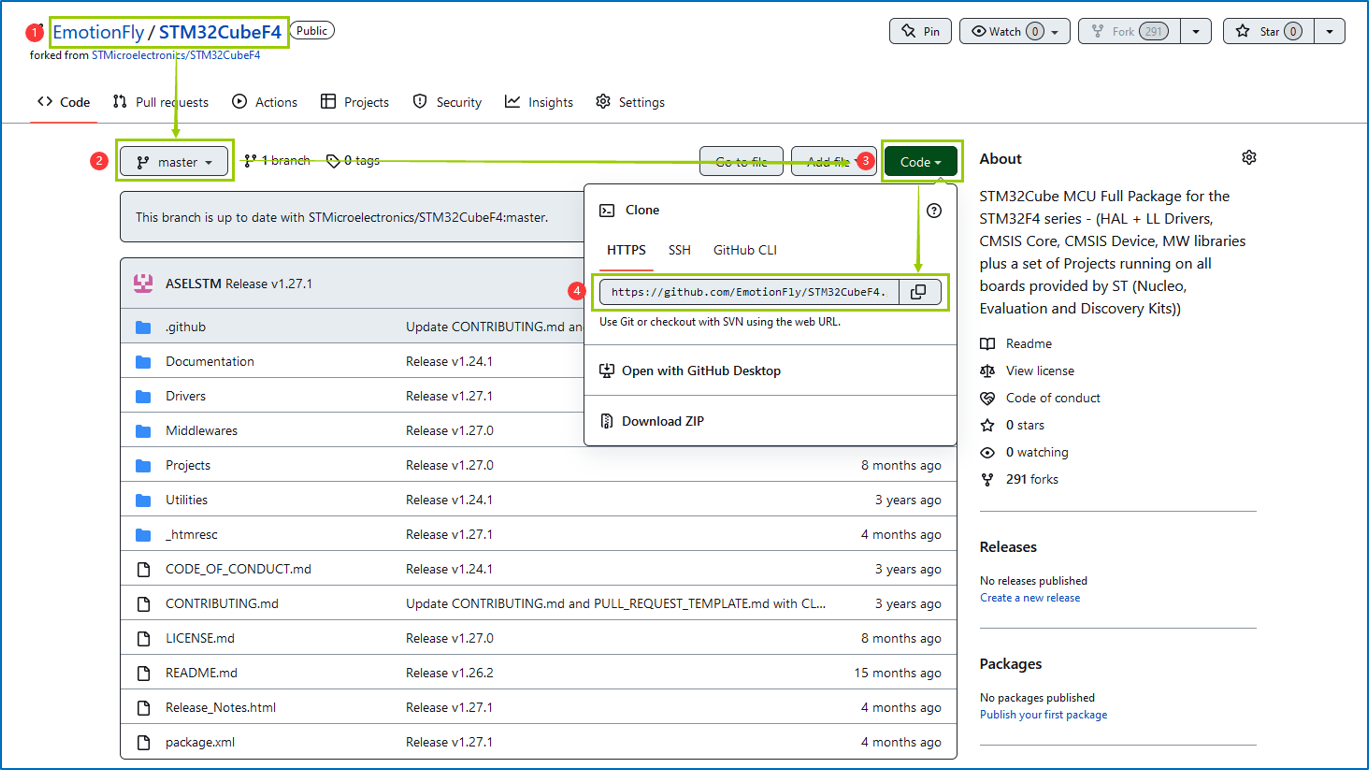
Task: Click the Download ZIP archive icon
Action: click(x=606, y=421)
